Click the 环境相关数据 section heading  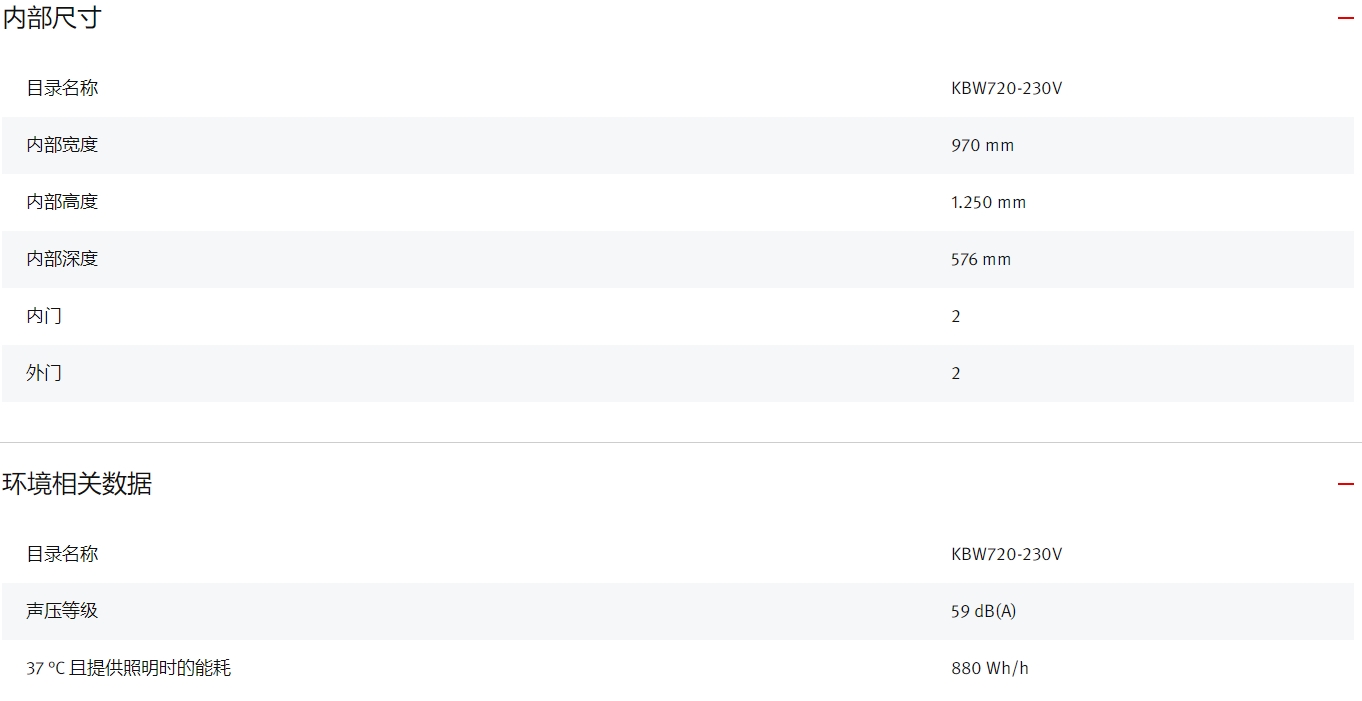[x=77, y=484]
